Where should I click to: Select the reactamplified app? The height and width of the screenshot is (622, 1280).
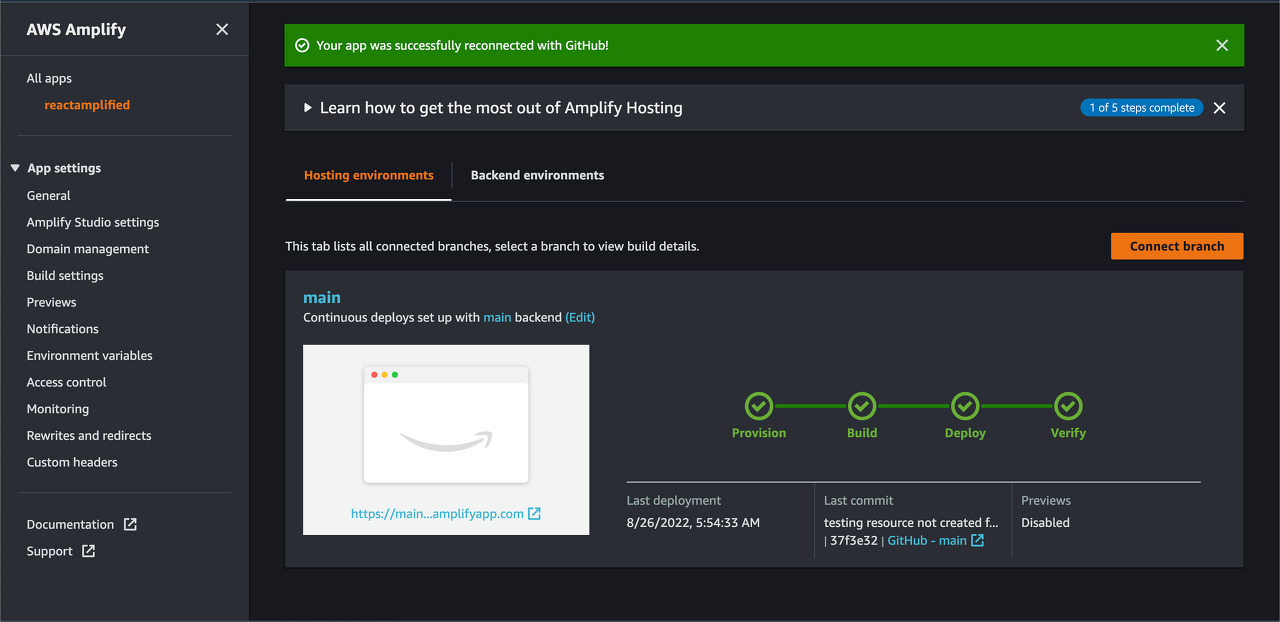click(87, 105)
